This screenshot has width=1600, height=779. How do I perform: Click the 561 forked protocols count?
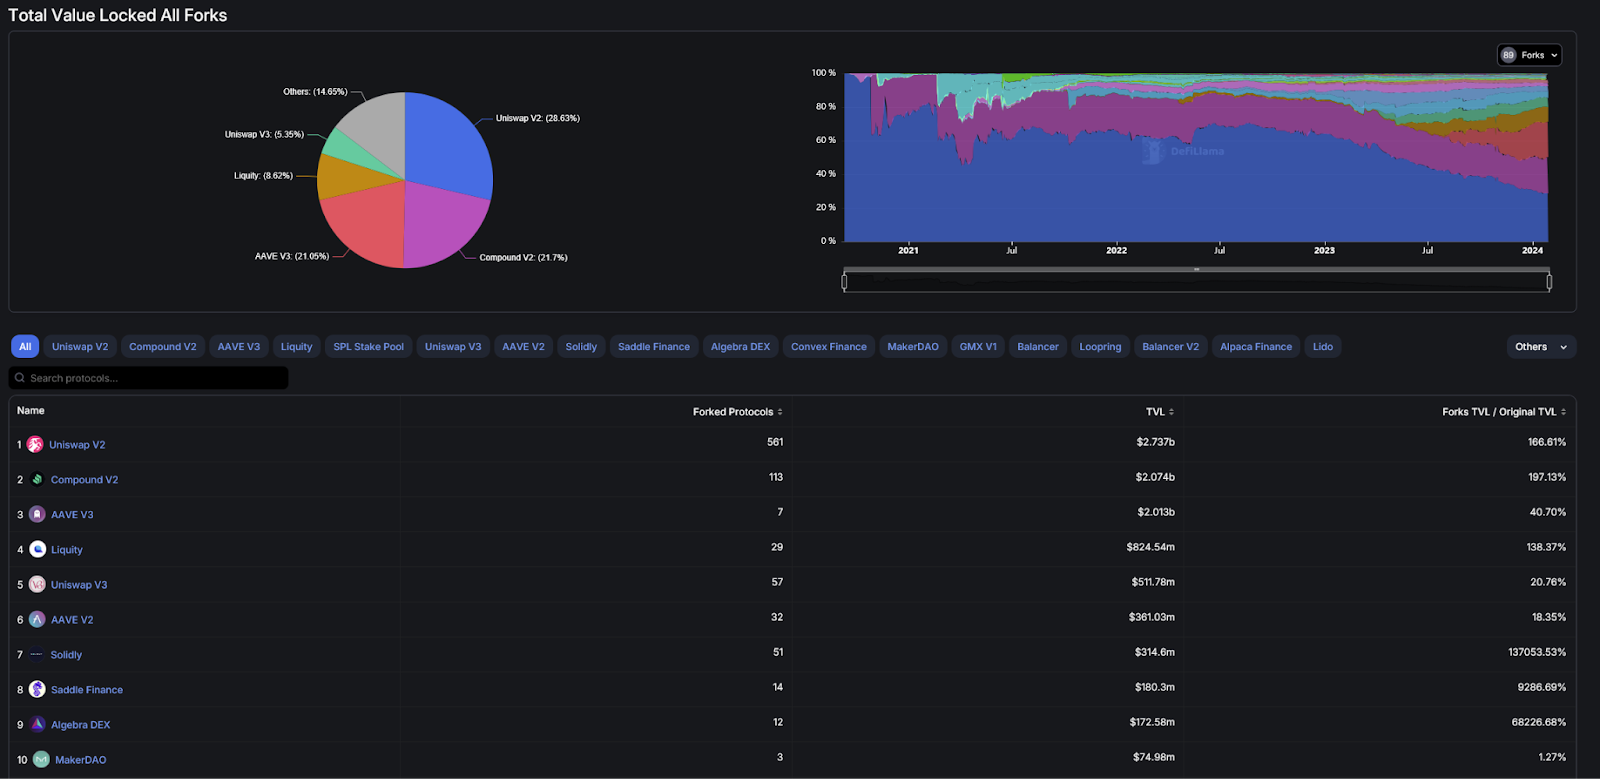(775, 442)
